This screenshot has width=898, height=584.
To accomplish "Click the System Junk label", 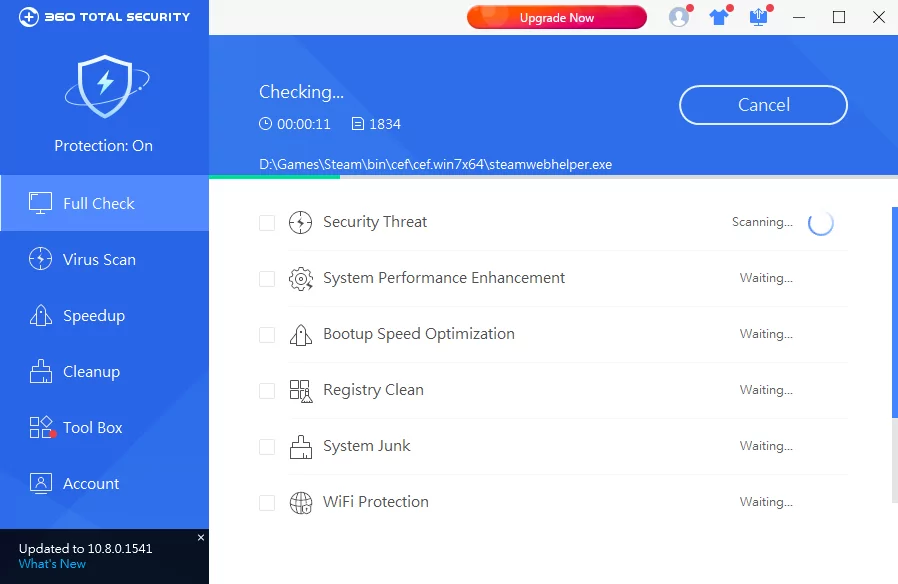I will pos(367,445).
